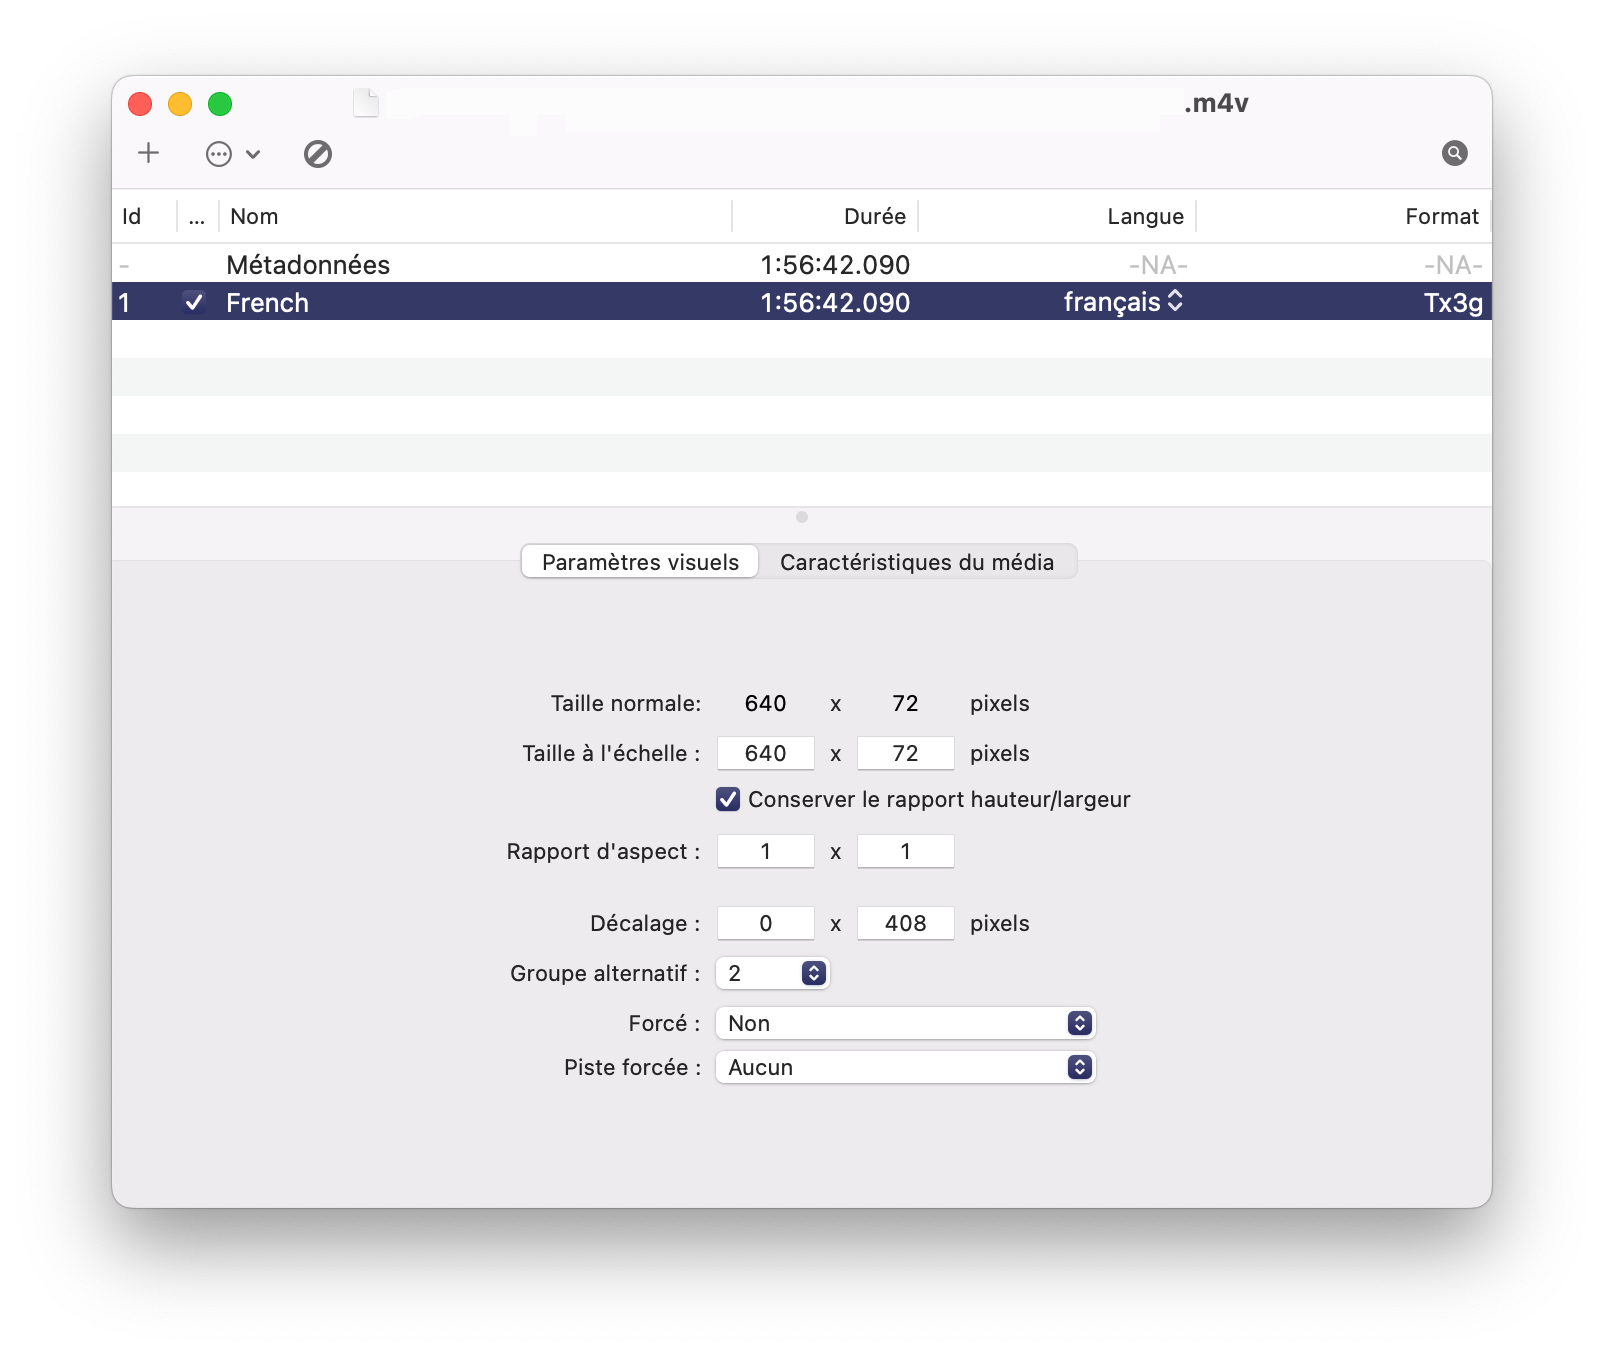Click the plus icon to add a track
The height and width of the screenshot is (1356, 1604).
pyautogui.click(x=149, y=153)
